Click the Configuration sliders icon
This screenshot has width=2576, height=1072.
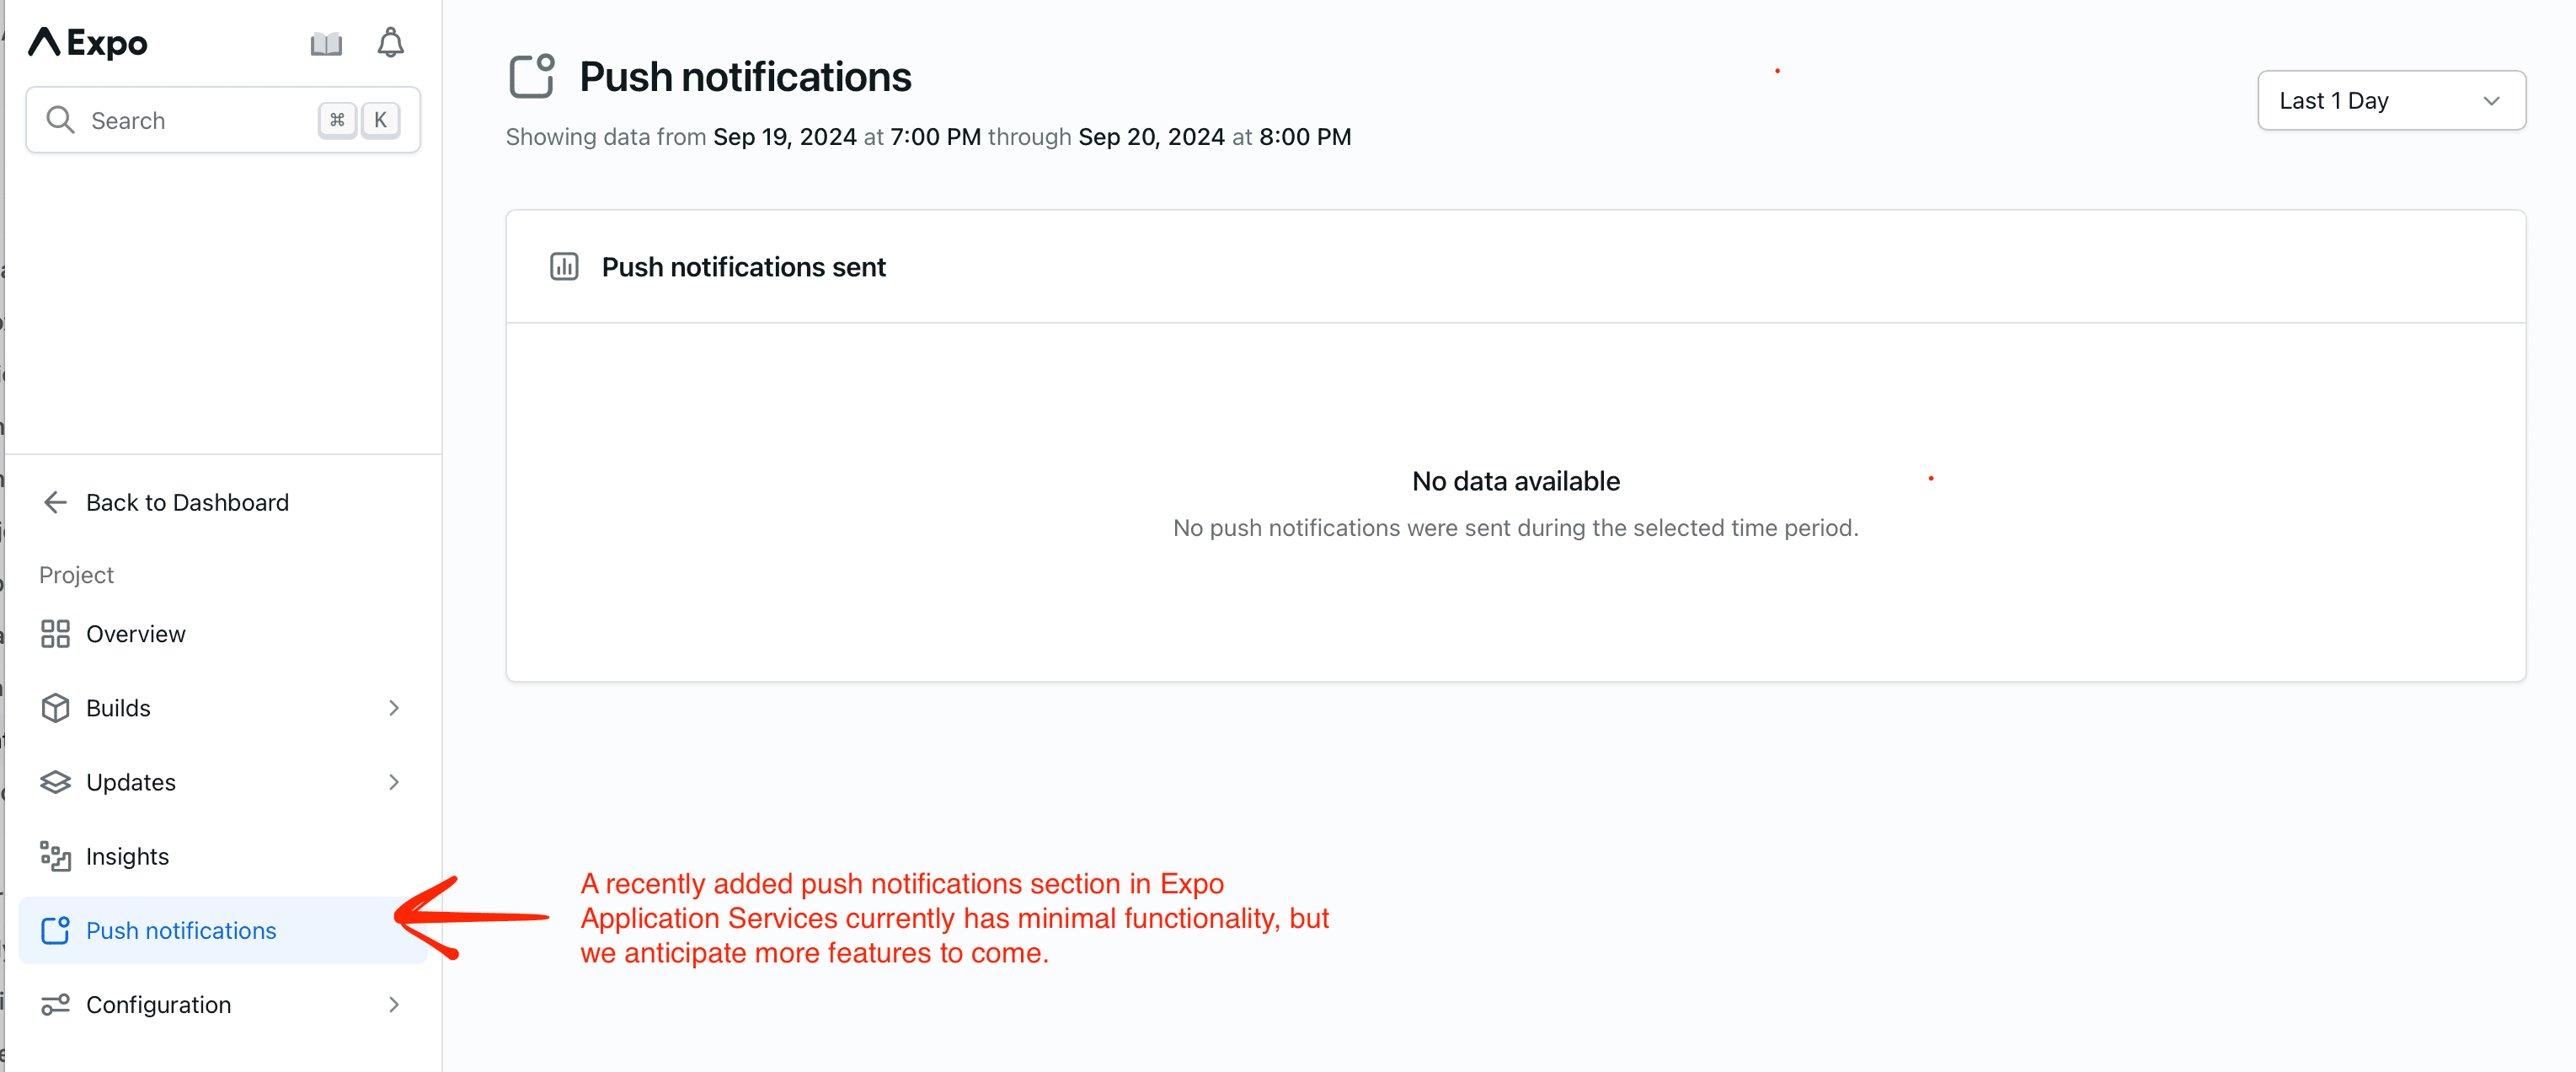55,1004
